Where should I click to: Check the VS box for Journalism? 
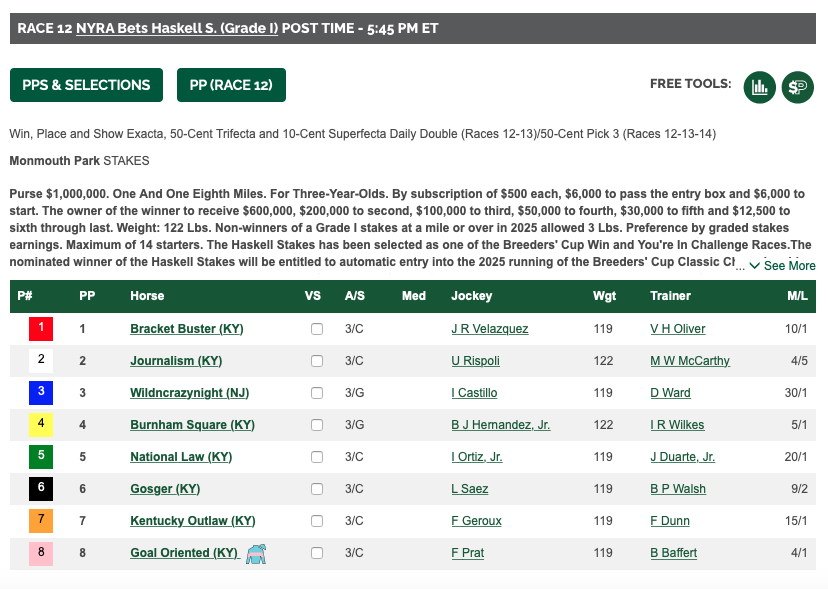(317, 361)
